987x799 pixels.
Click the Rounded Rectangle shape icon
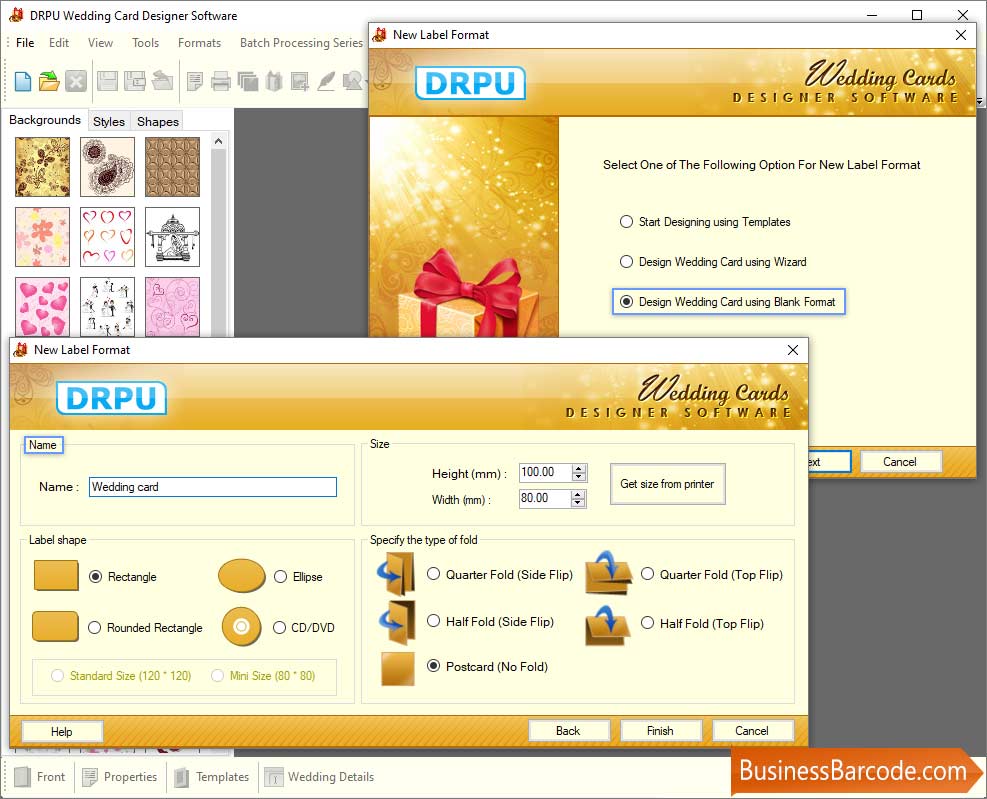55,626
